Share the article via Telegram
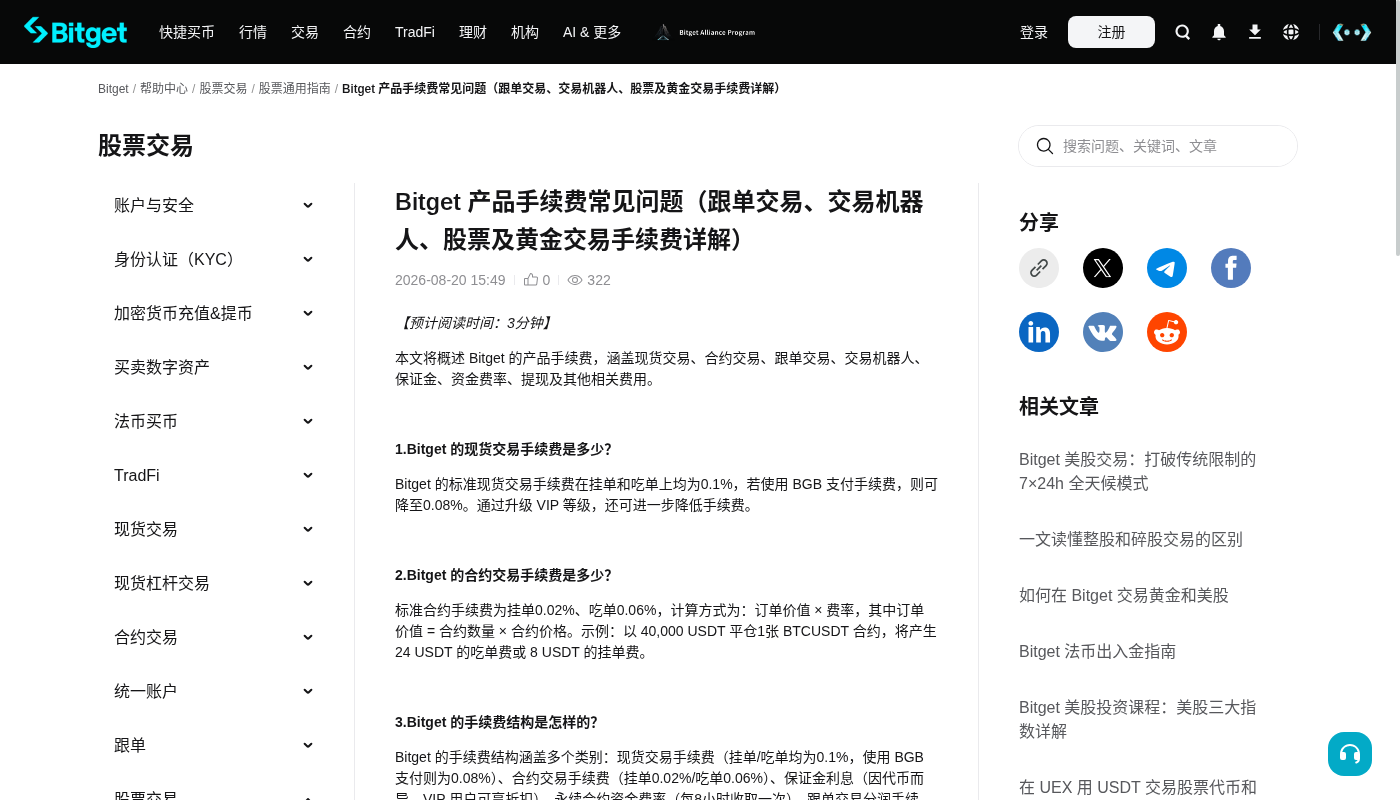This screenshot has height=800, width=1400. click(1167, 268)
